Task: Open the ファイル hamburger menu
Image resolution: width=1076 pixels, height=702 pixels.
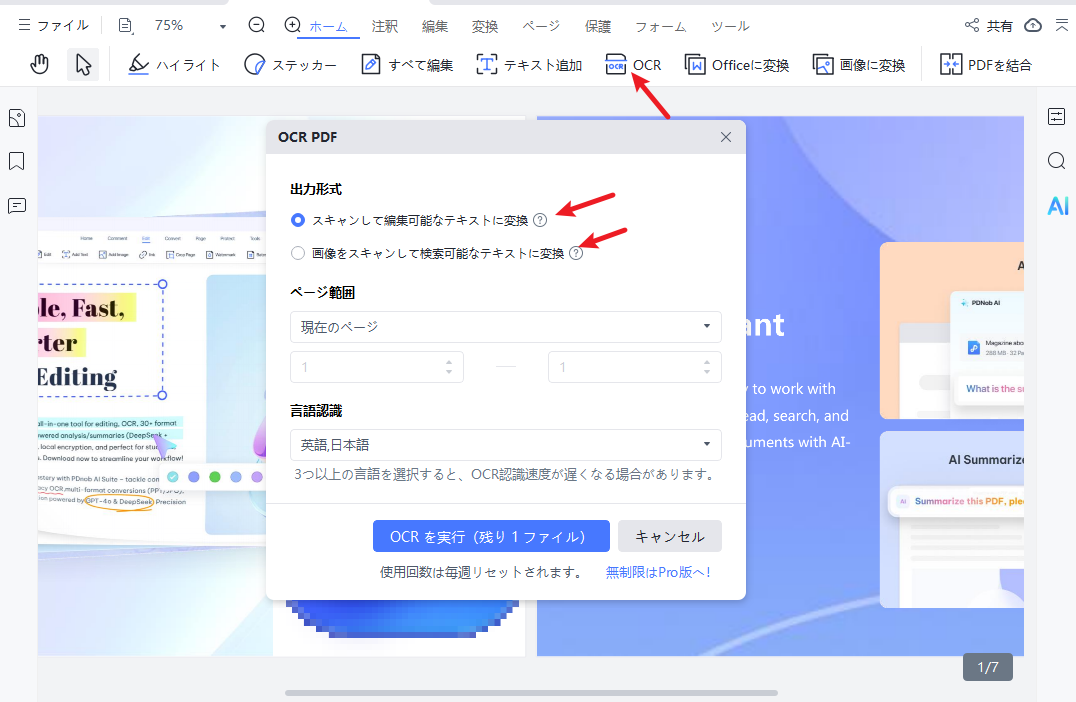Action: pos(53,25)
